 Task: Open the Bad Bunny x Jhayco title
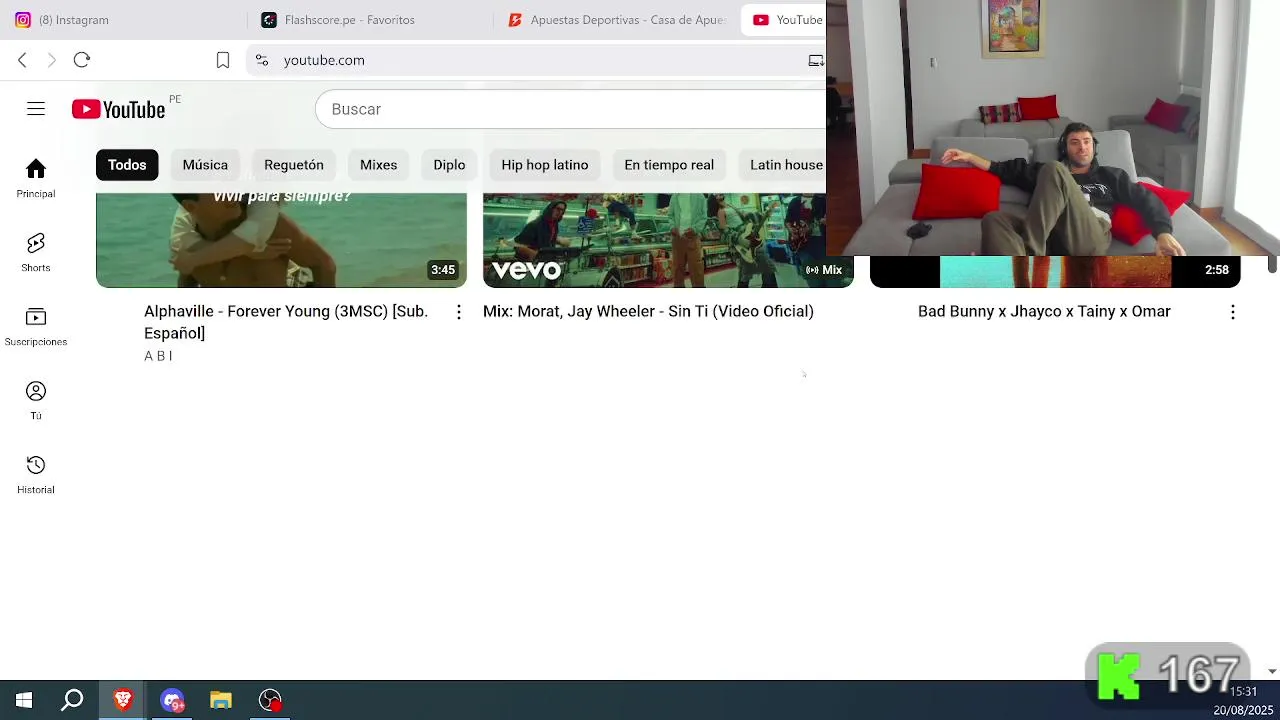point(1044,312)
